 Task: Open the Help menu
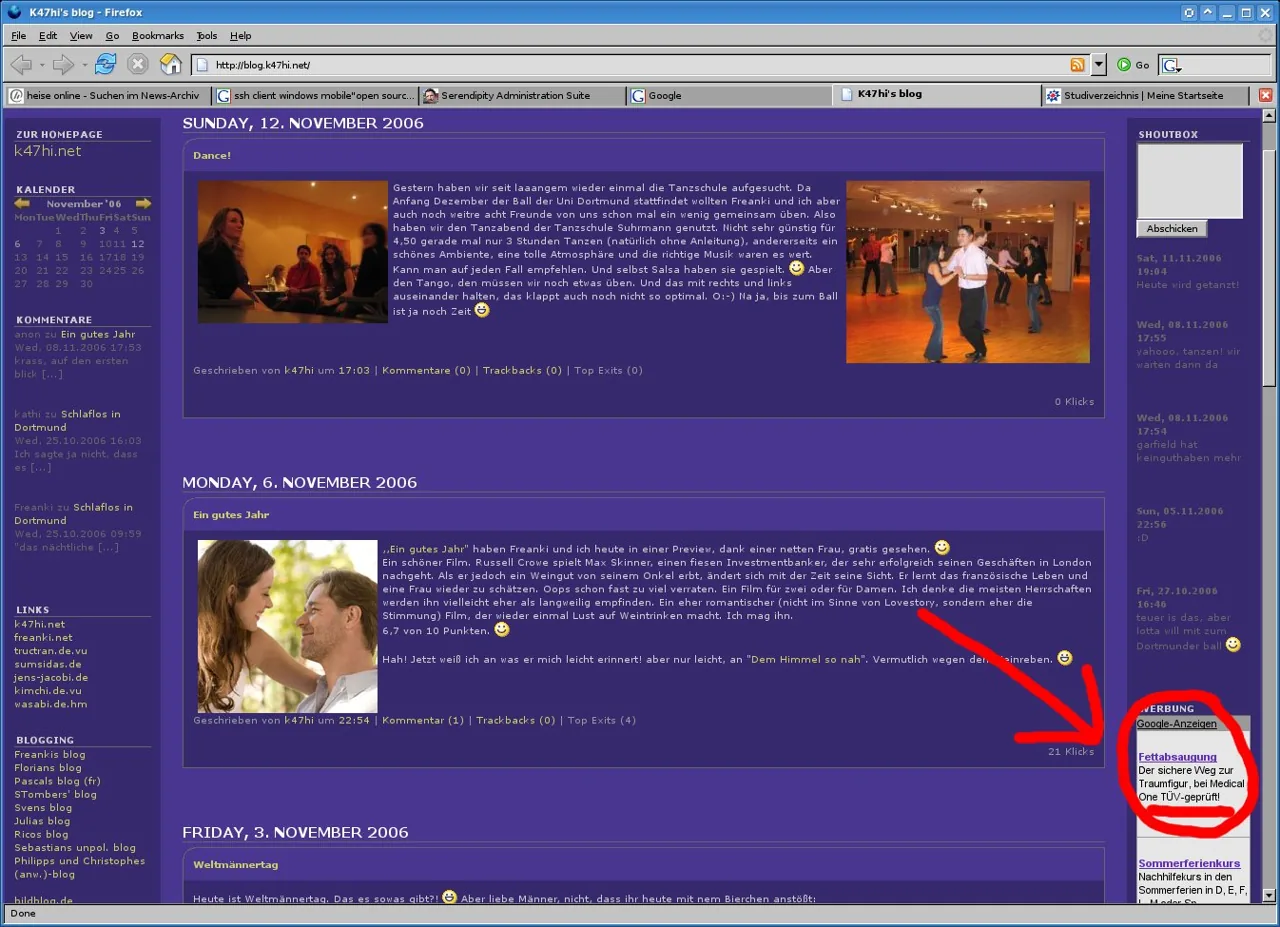click(x=241, y=36)
